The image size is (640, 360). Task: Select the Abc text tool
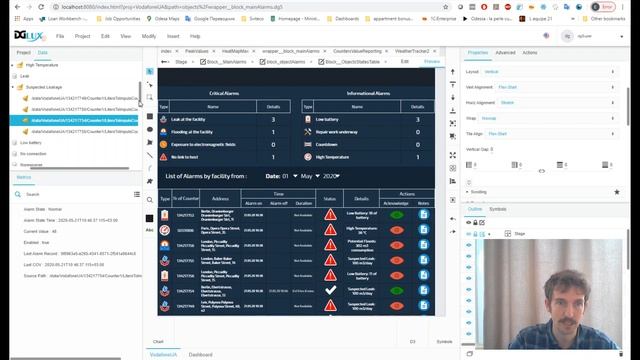pos(150,230)
